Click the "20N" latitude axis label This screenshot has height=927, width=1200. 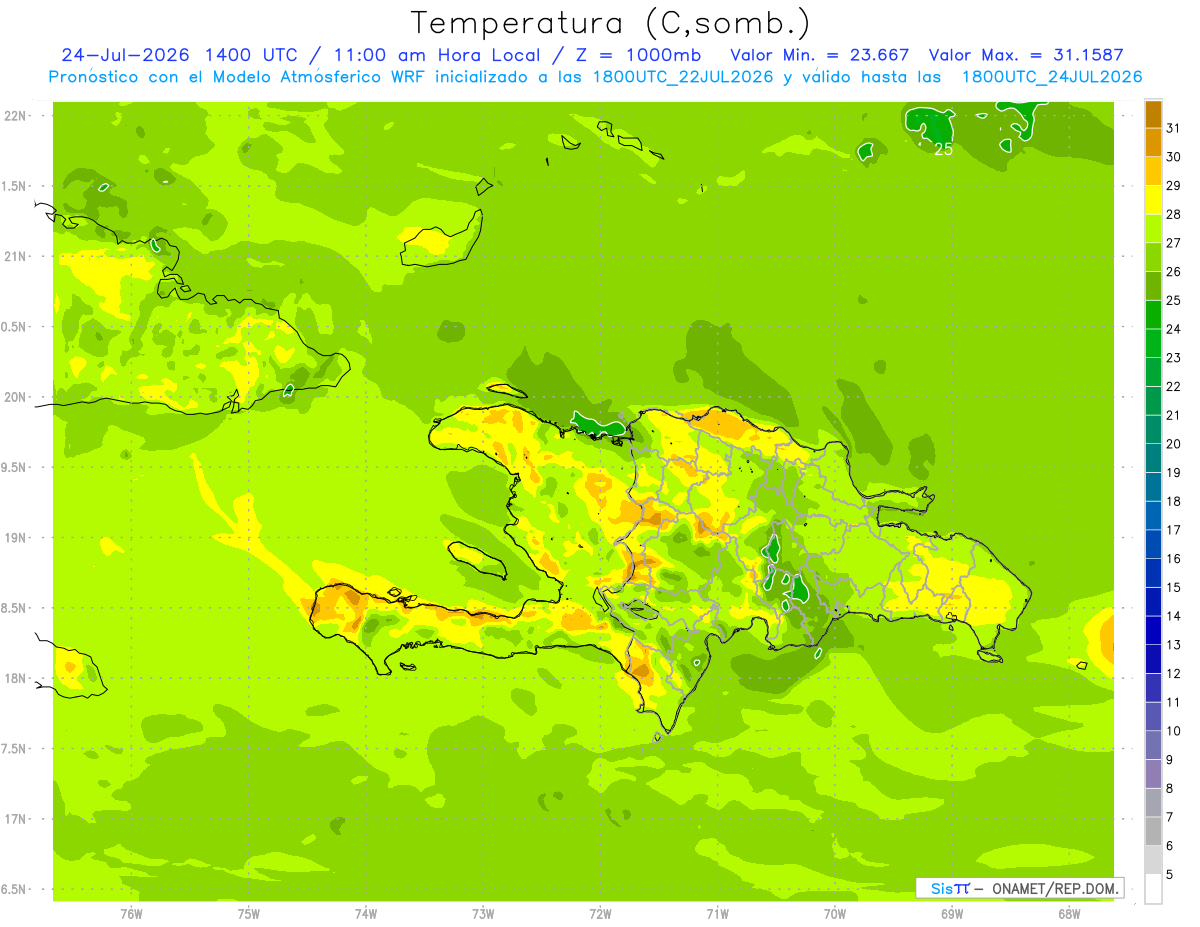pos(15,397)
